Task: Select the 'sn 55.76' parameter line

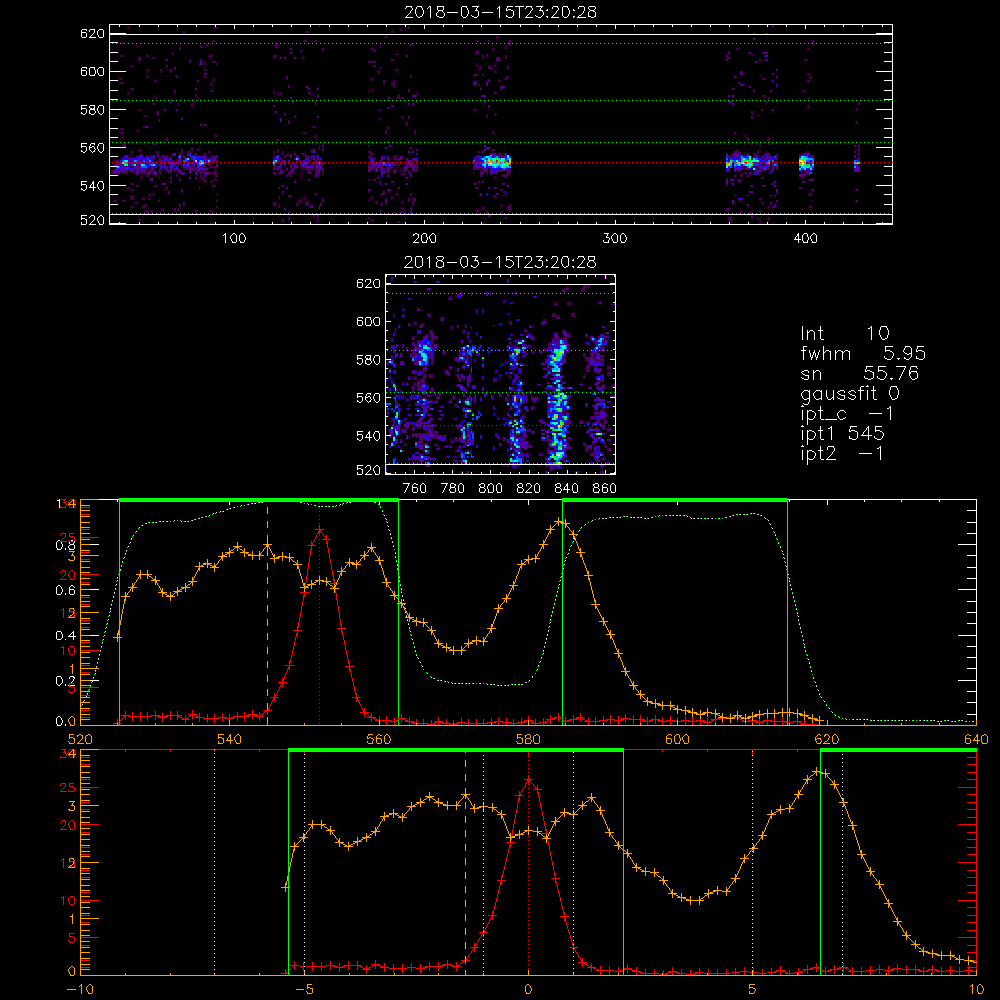Action: [860, 373]
